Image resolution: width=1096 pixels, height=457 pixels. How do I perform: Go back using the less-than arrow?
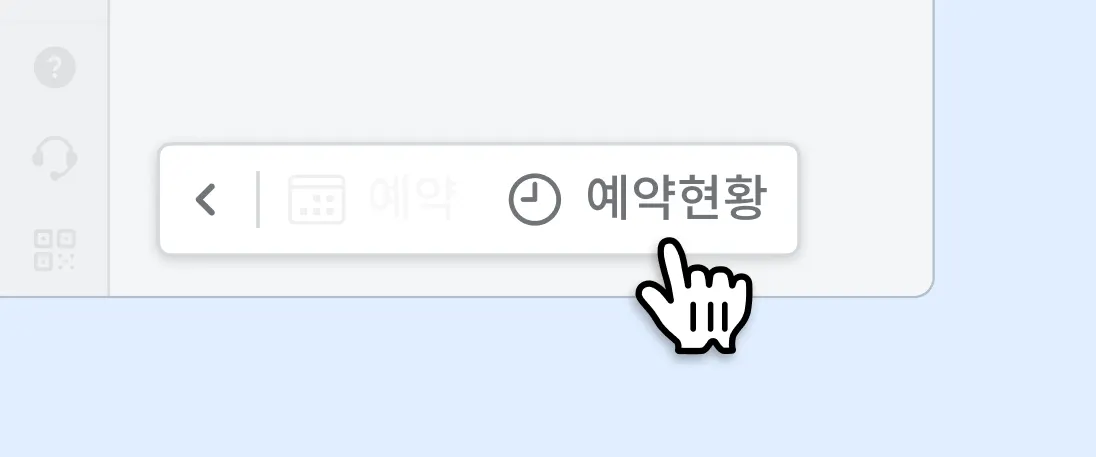point(206,200)
